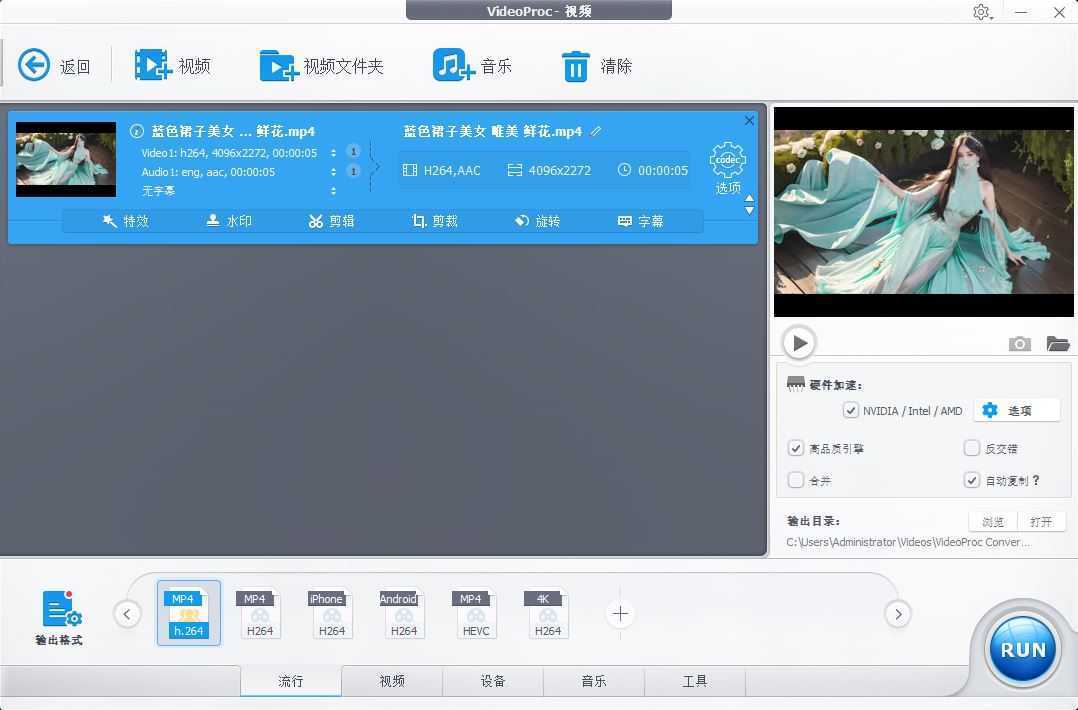This screenshot has height=710, width=1078.
Task: Open the 特效 (effects) editing panel
Action: (126, 221)
